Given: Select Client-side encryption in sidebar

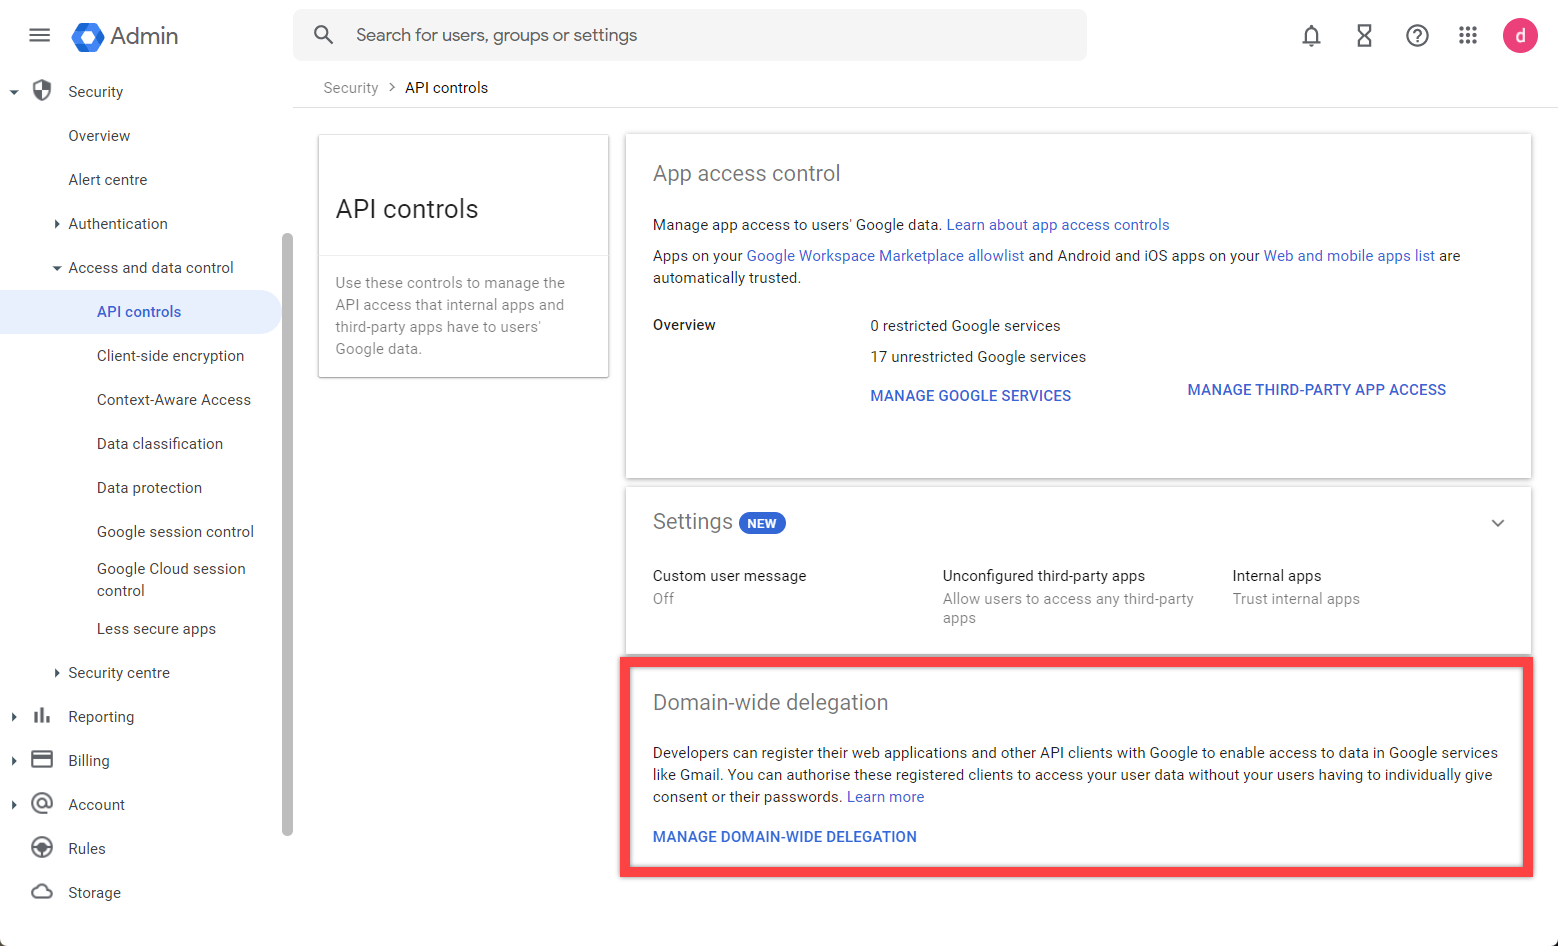Looking at the screenshot, I should point(170,356).
